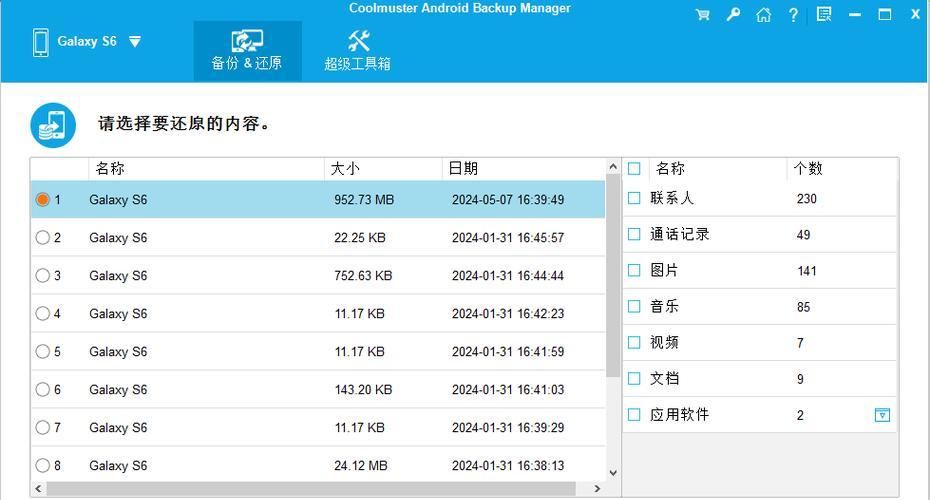Click the 24.12 MB size cell

point(361,466)
